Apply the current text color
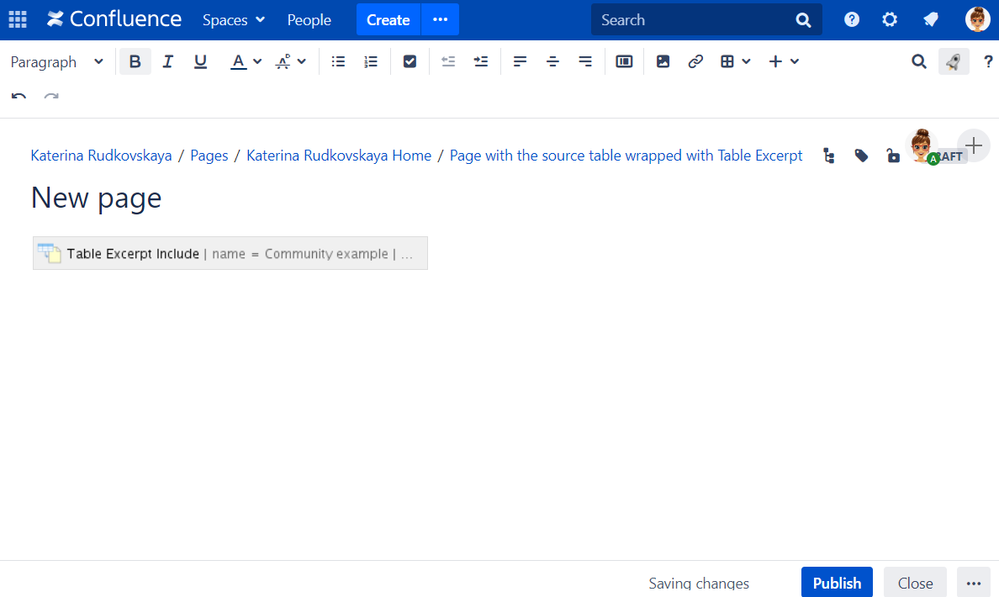This screenshot has width=999, height=597. pos(238,62)
